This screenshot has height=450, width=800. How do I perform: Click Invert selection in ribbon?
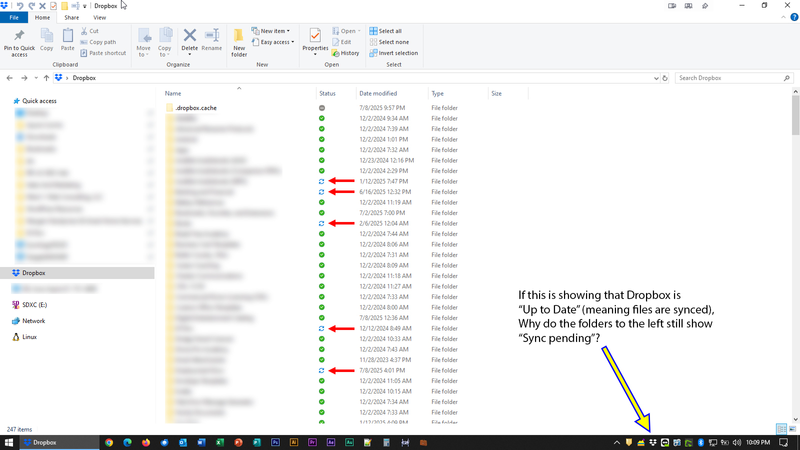tap(393, 53)
